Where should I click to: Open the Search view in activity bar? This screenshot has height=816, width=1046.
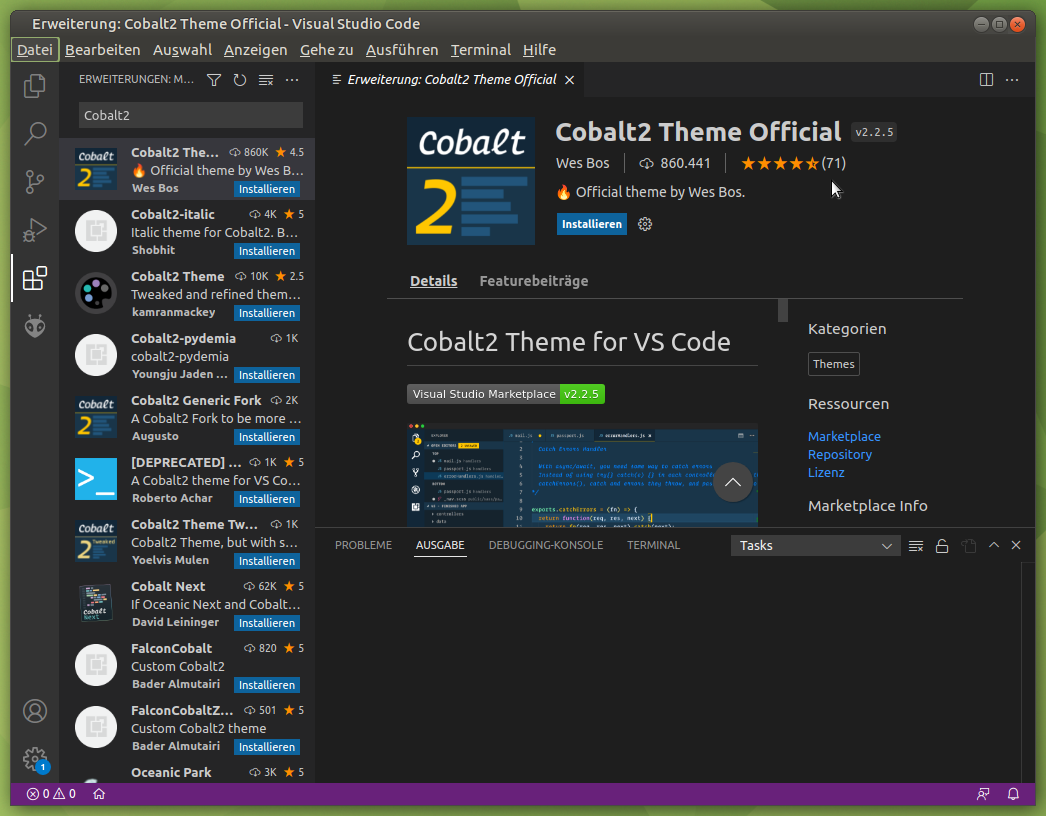click(35, 133)
